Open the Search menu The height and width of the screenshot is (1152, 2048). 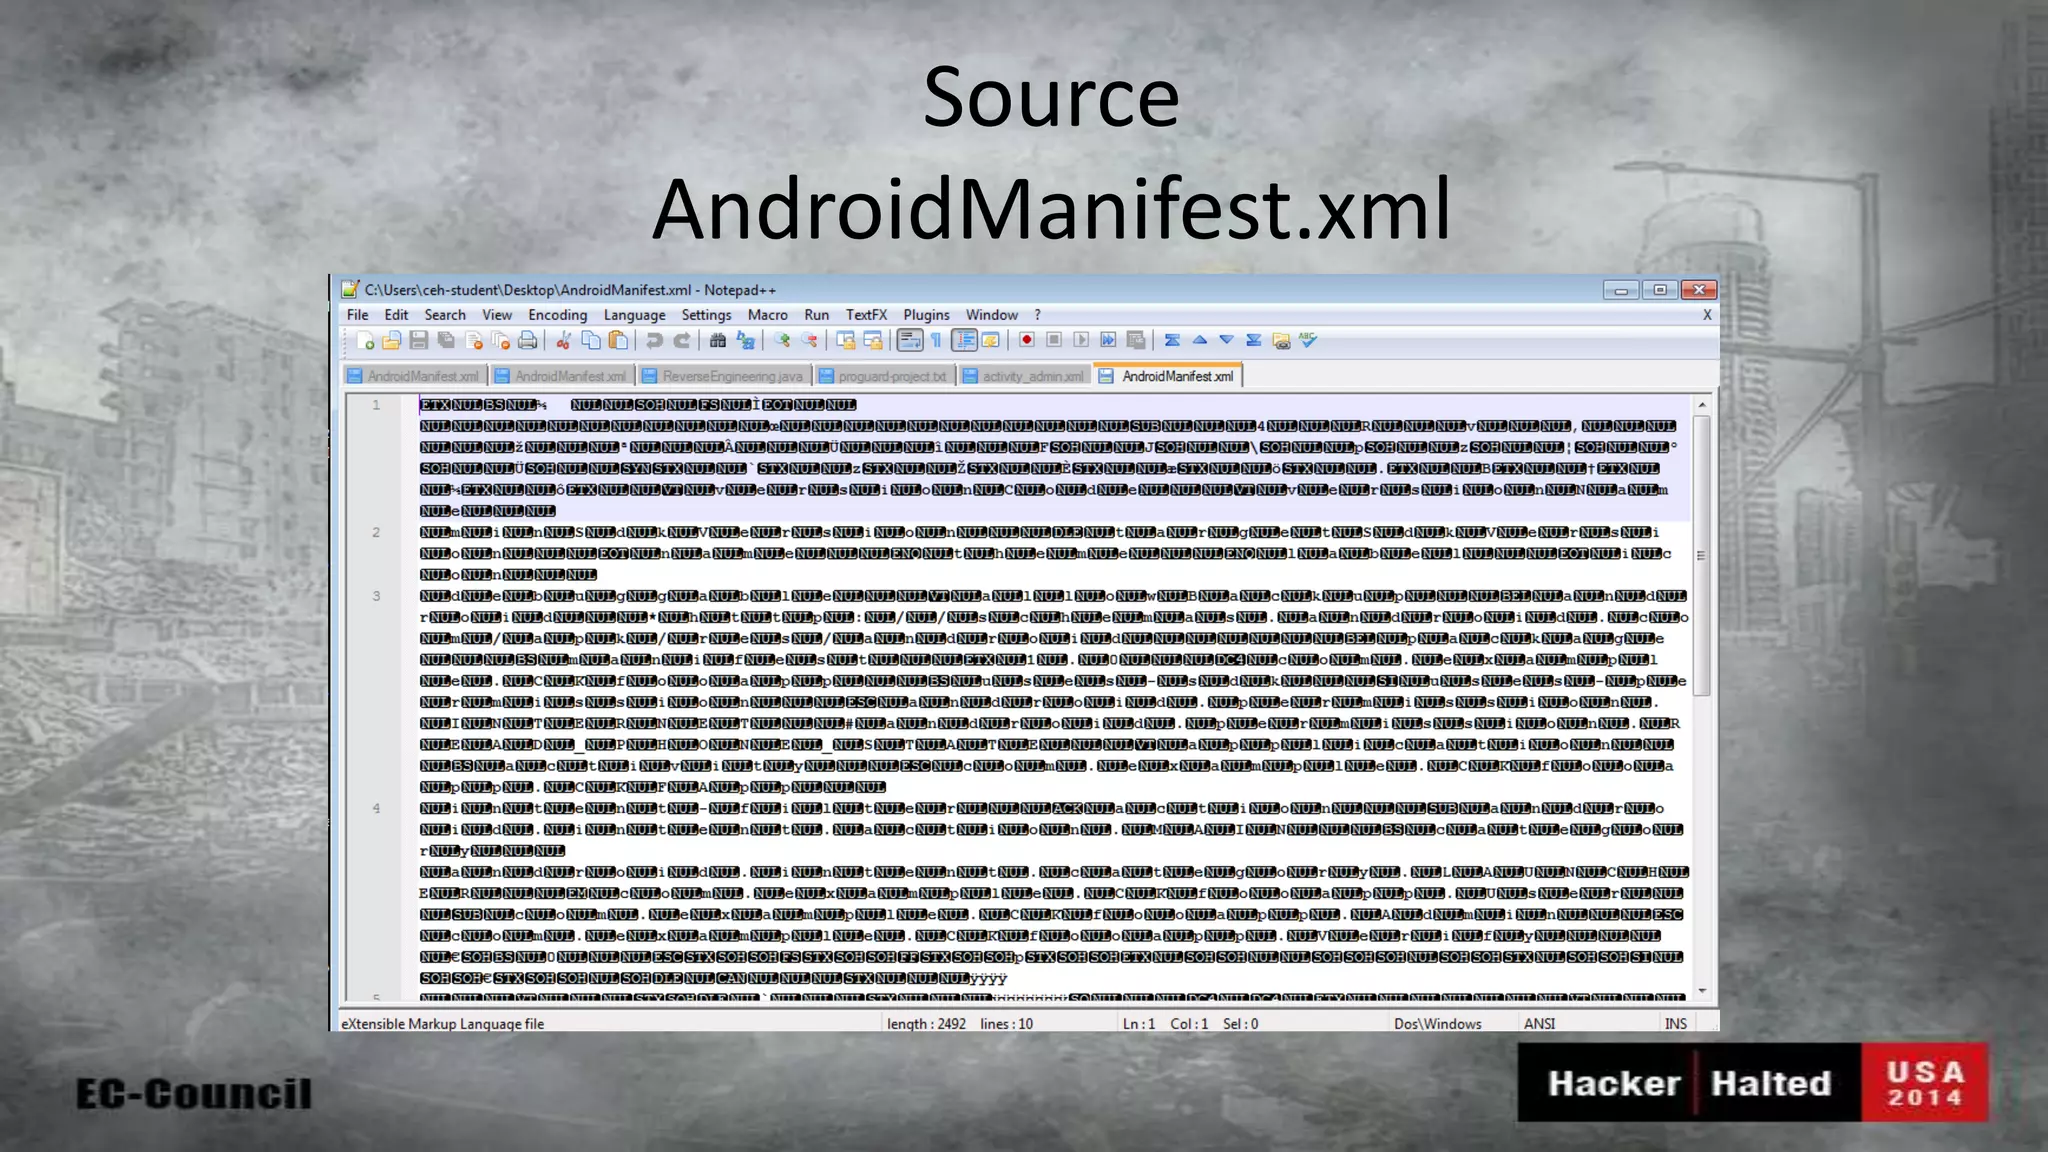[445, 315]
